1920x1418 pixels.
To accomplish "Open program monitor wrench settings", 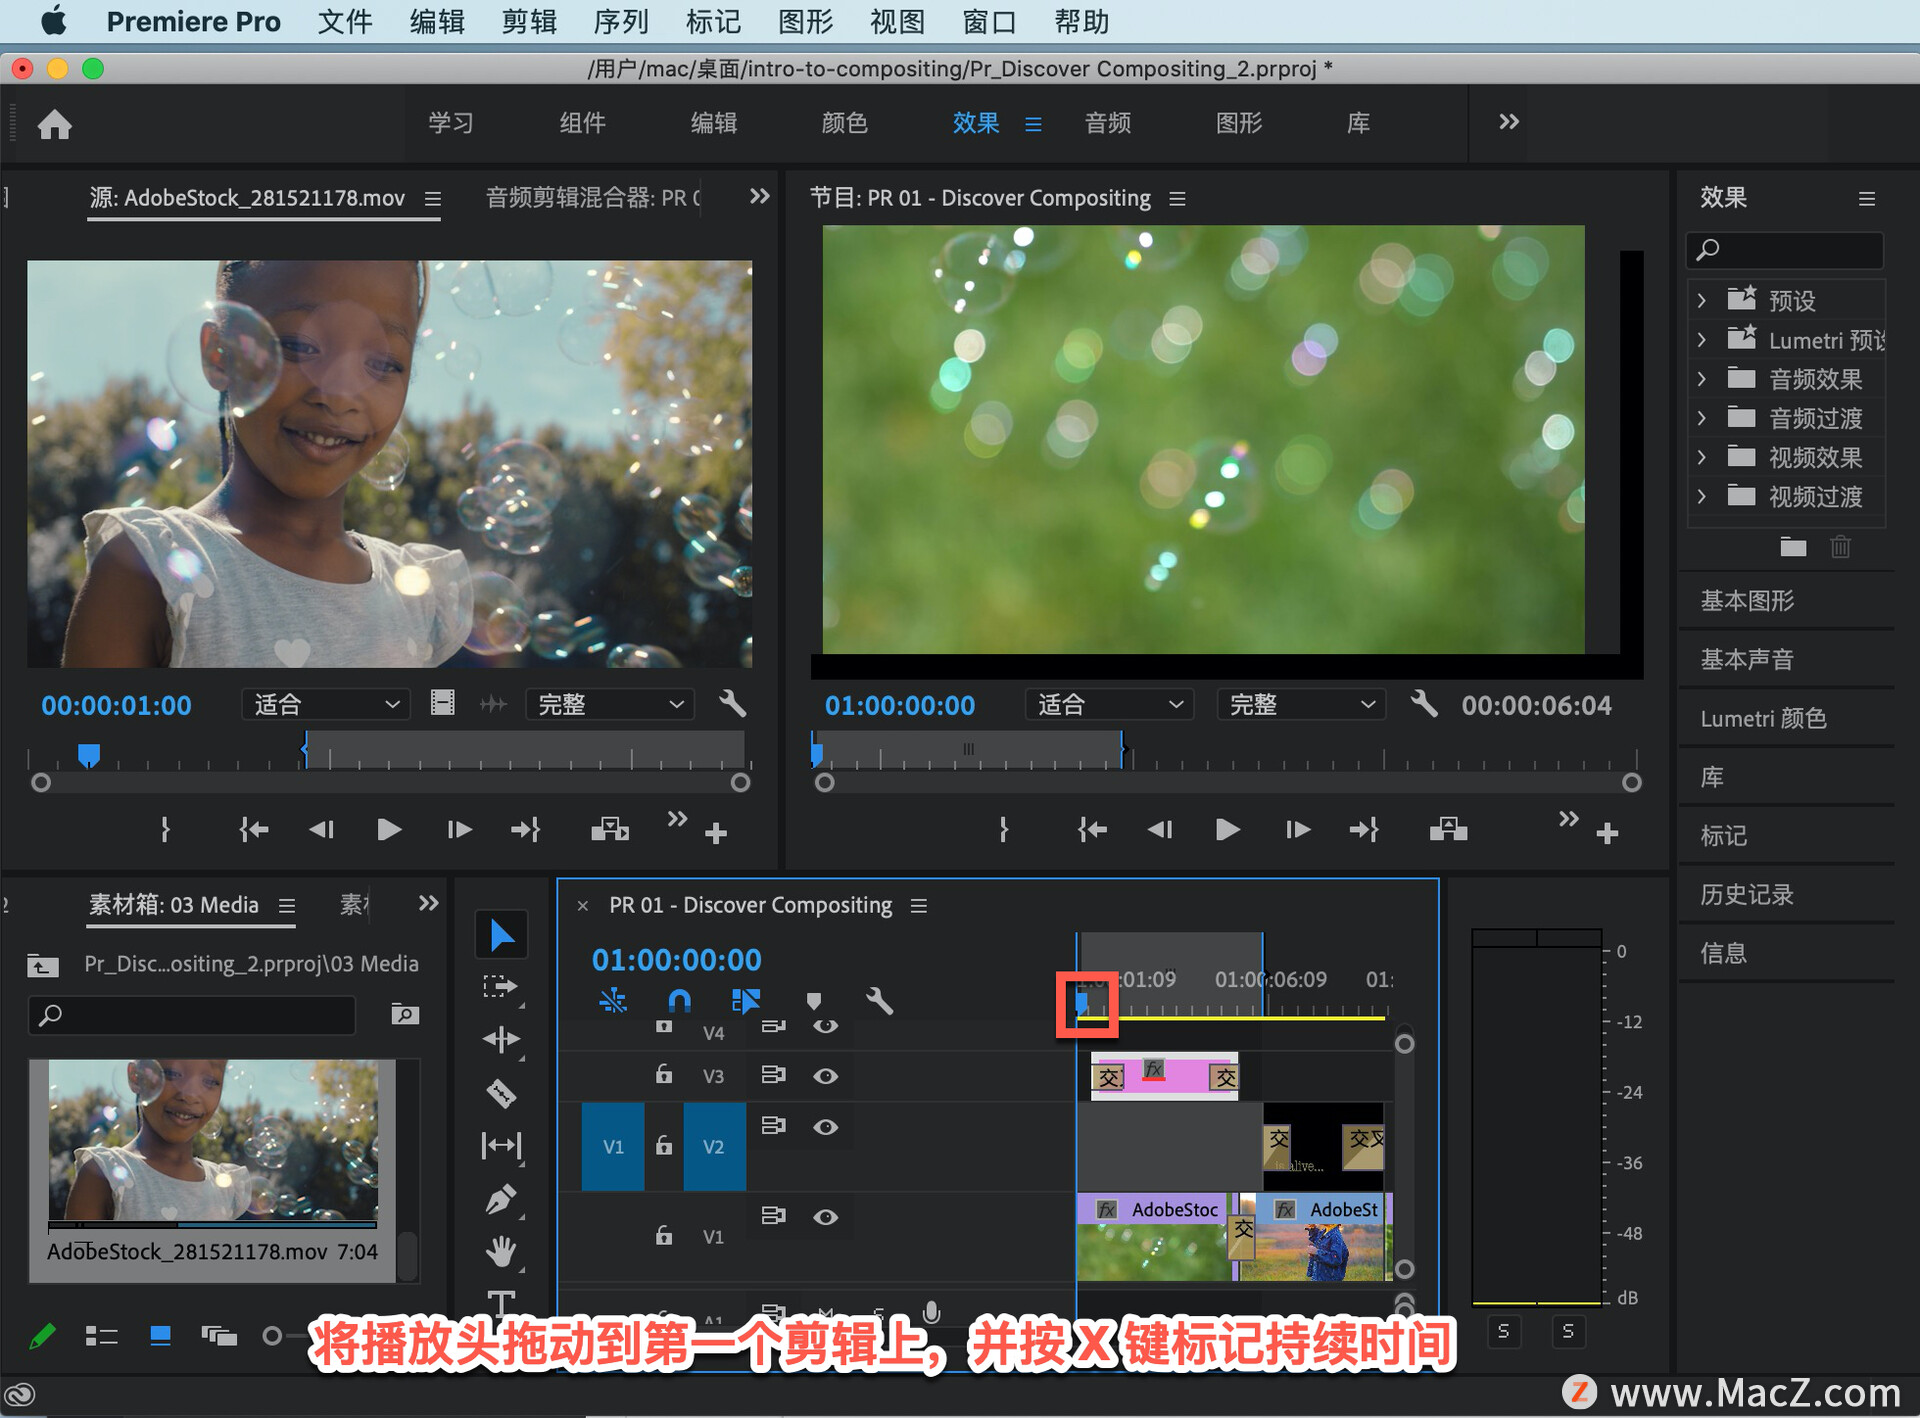I will 1424,704.
